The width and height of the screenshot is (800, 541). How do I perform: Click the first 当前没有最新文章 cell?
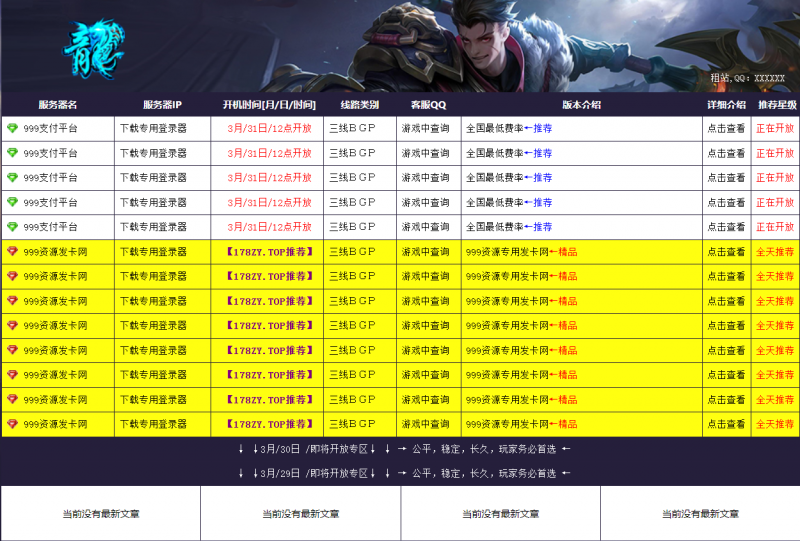(x=101, y=513)
